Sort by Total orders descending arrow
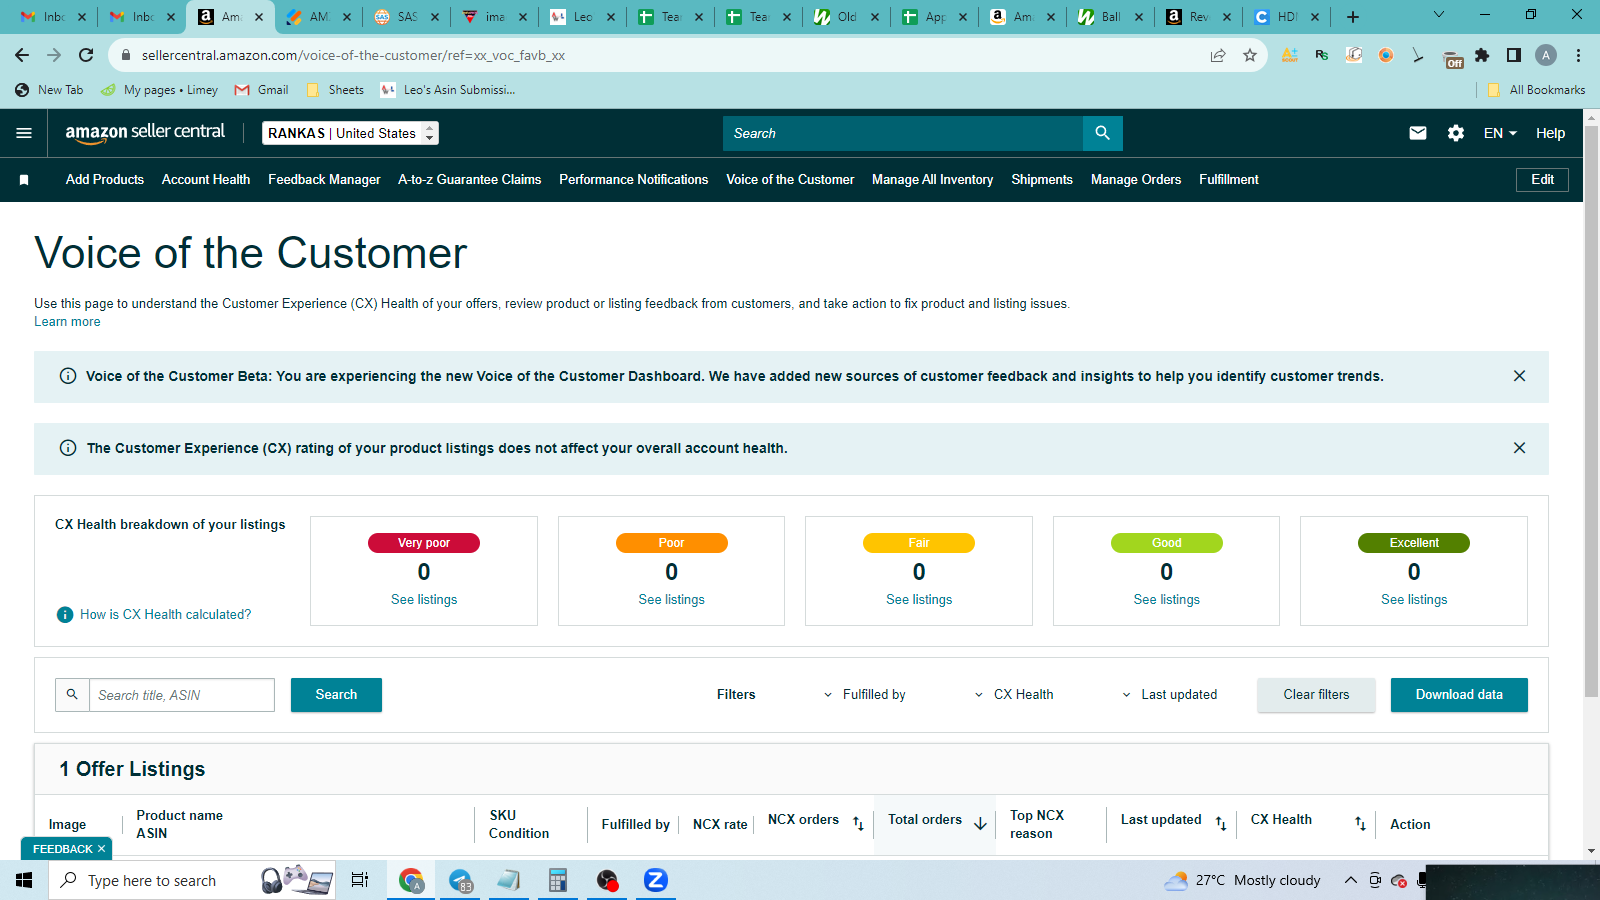This screenshot has height=900, width=1600. (x=980, y=823)
